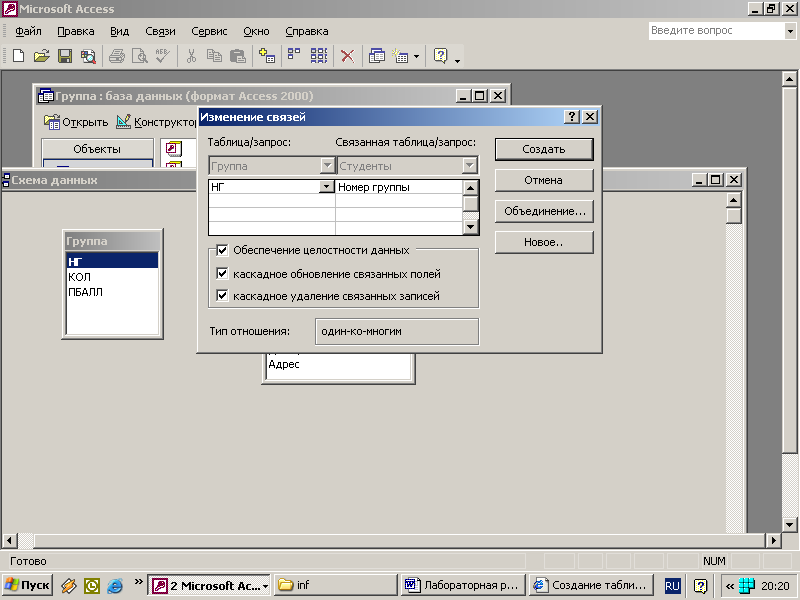
Task: Toggle каскадное удаление связанных записей checkbox
Action: coord(222,295)
